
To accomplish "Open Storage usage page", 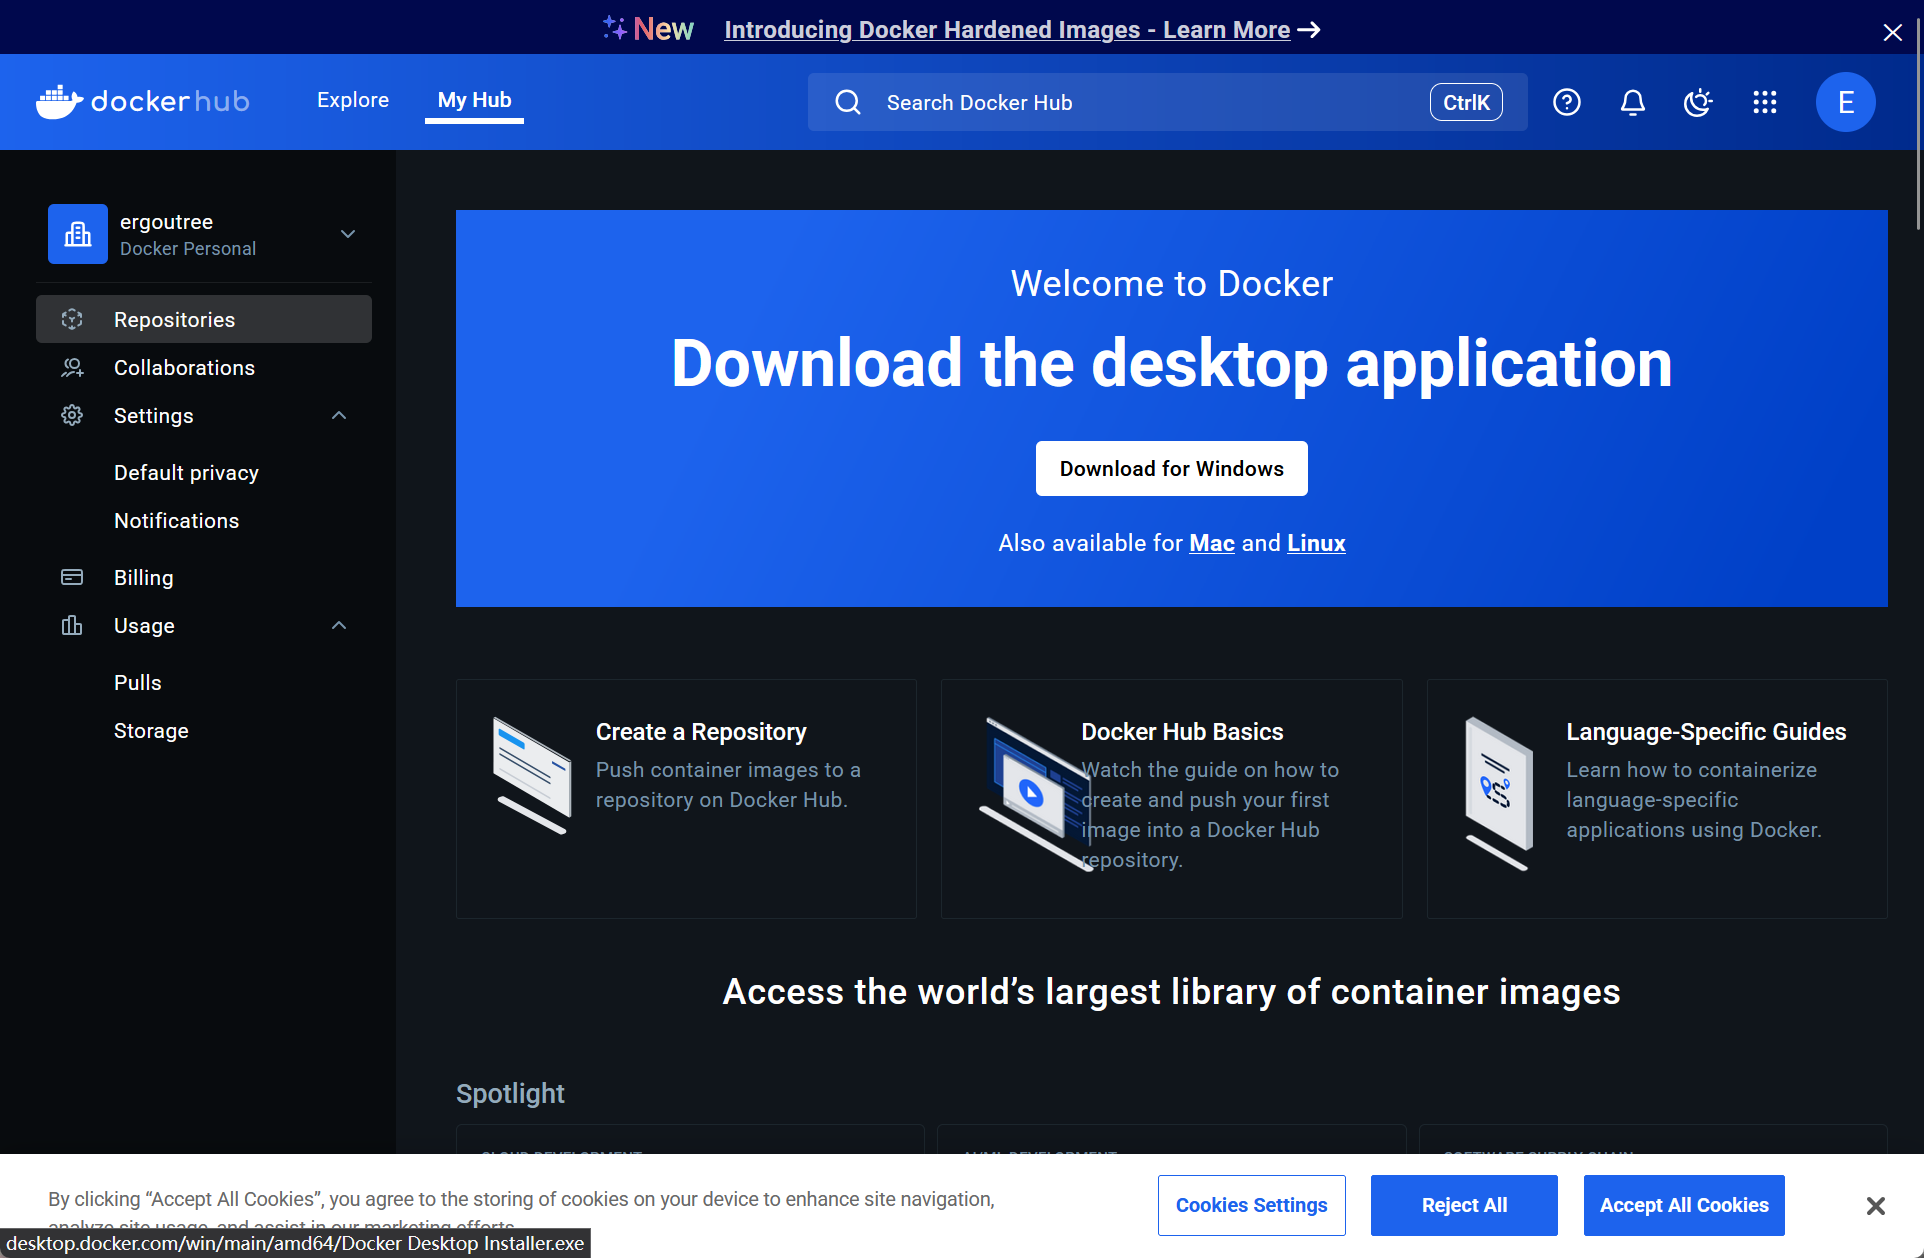I will coord(151,730).
